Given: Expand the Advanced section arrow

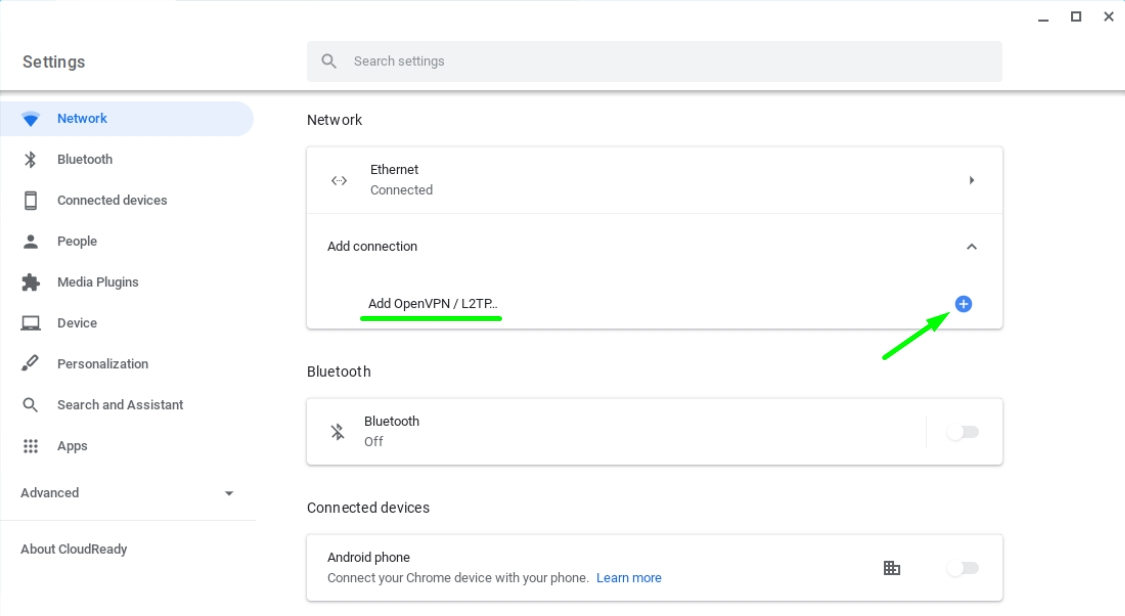Looking at the screenshot, I should coord(229,493).
